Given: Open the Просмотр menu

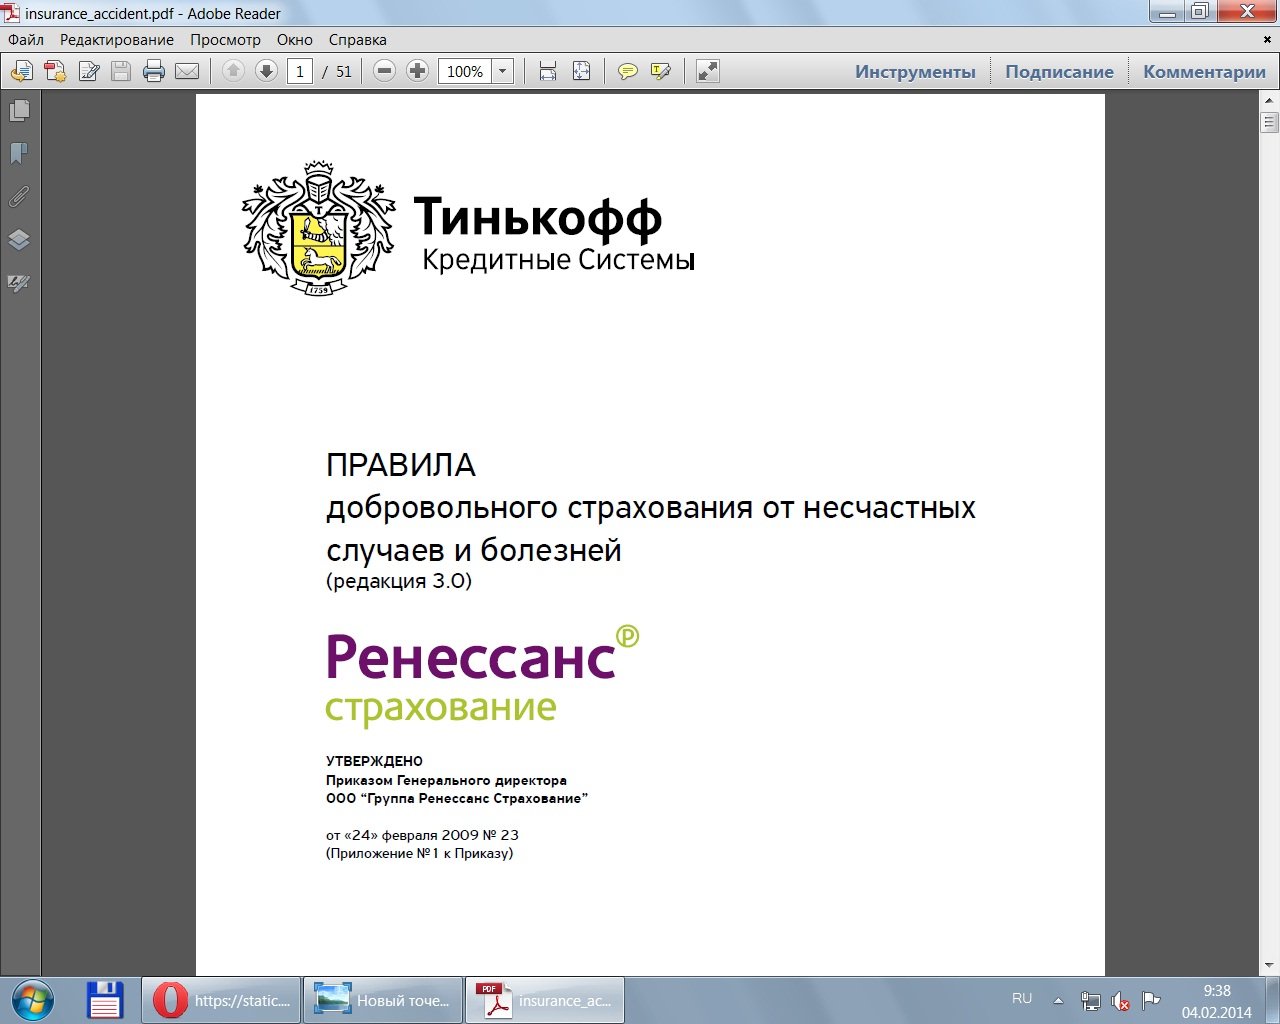Looking at the screenshot, I should [x=225, y=40].
